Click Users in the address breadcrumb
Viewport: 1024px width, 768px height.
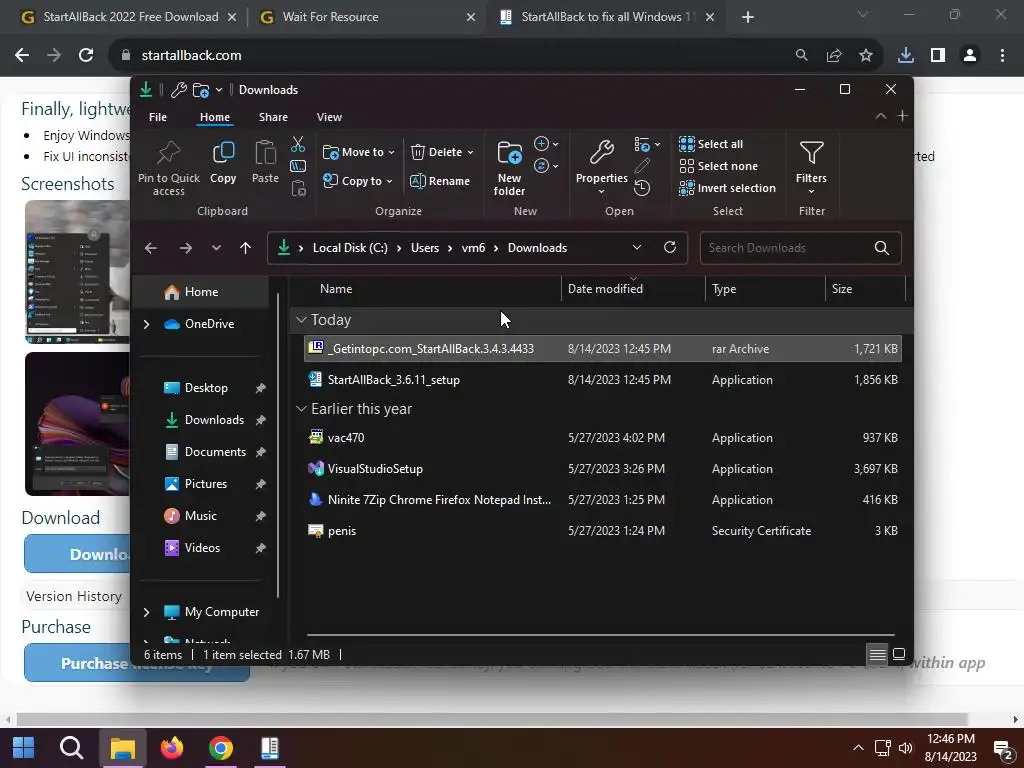click(x=424, y=248)
